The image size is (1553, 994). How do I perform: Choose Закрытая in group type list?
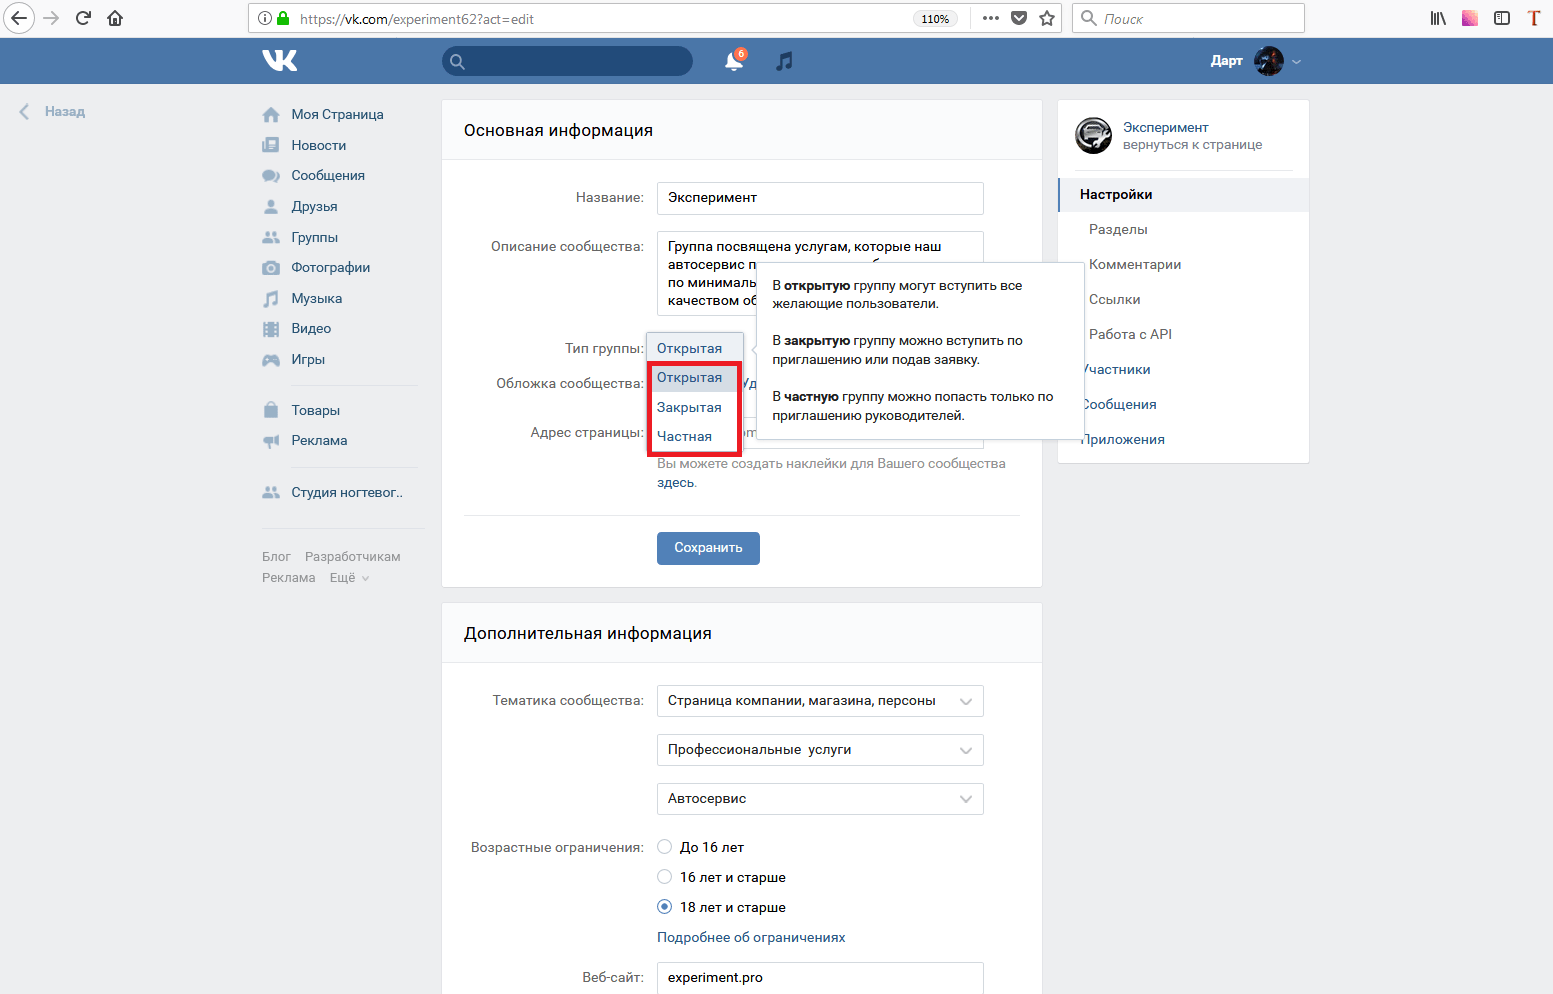pos(689,407)
